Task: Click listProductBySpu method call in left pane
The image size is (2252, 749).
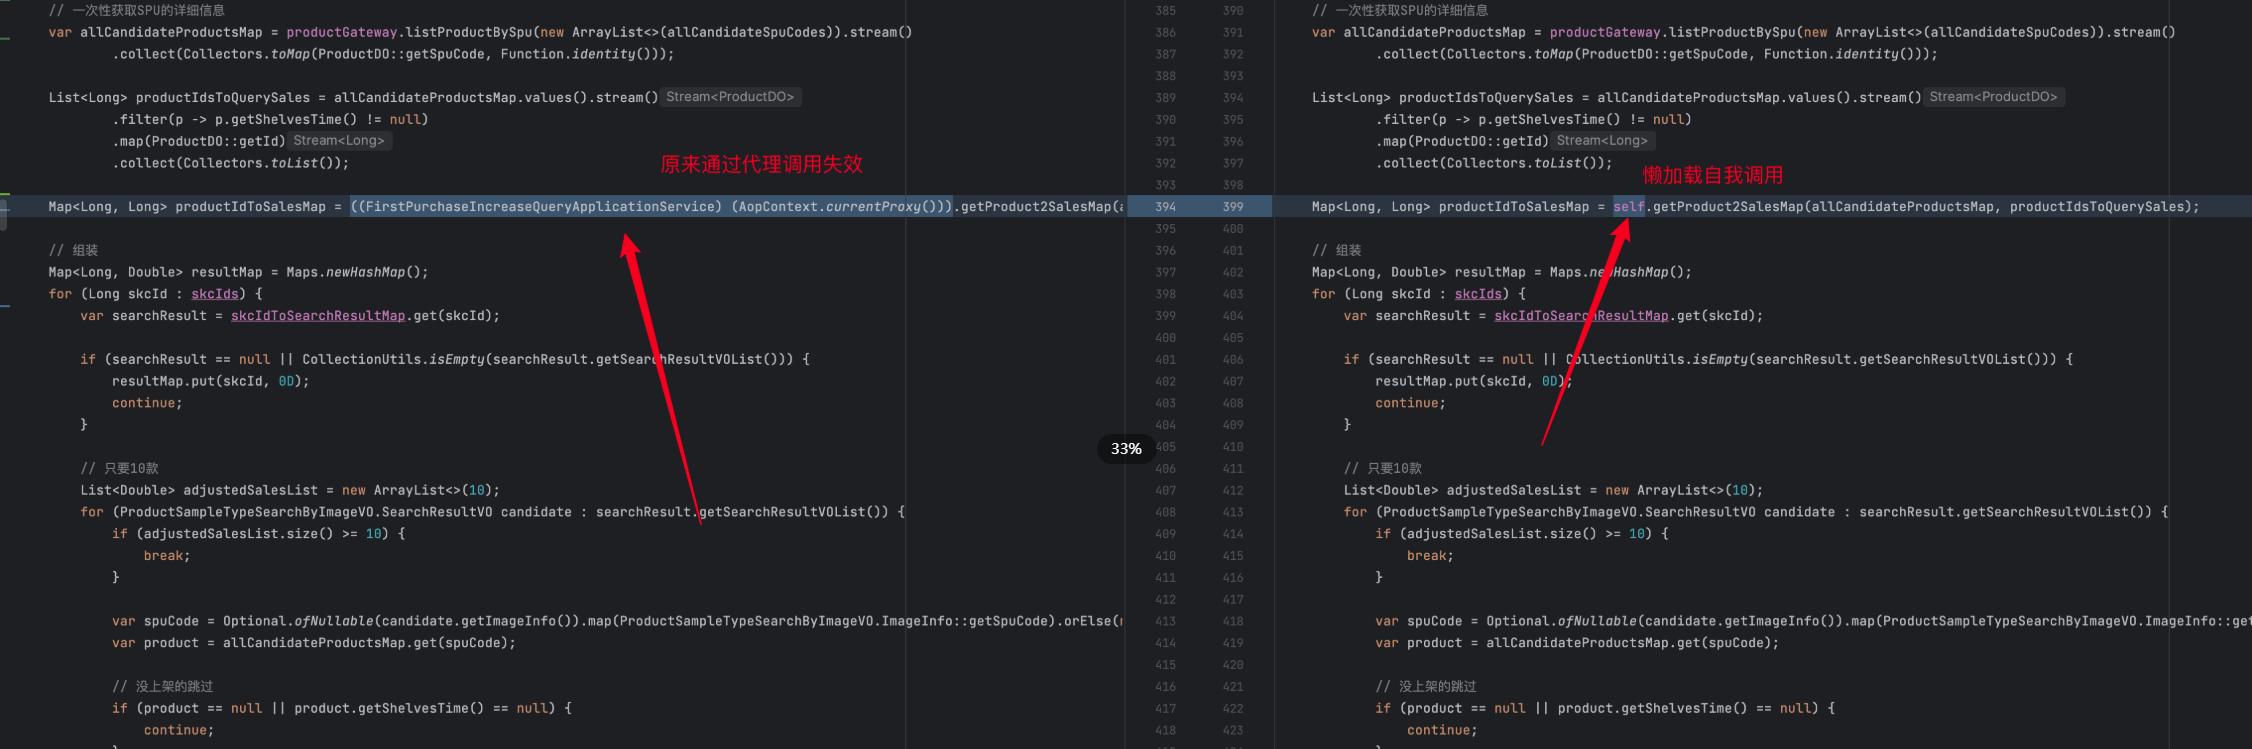Action: click(x=468, y=32)
